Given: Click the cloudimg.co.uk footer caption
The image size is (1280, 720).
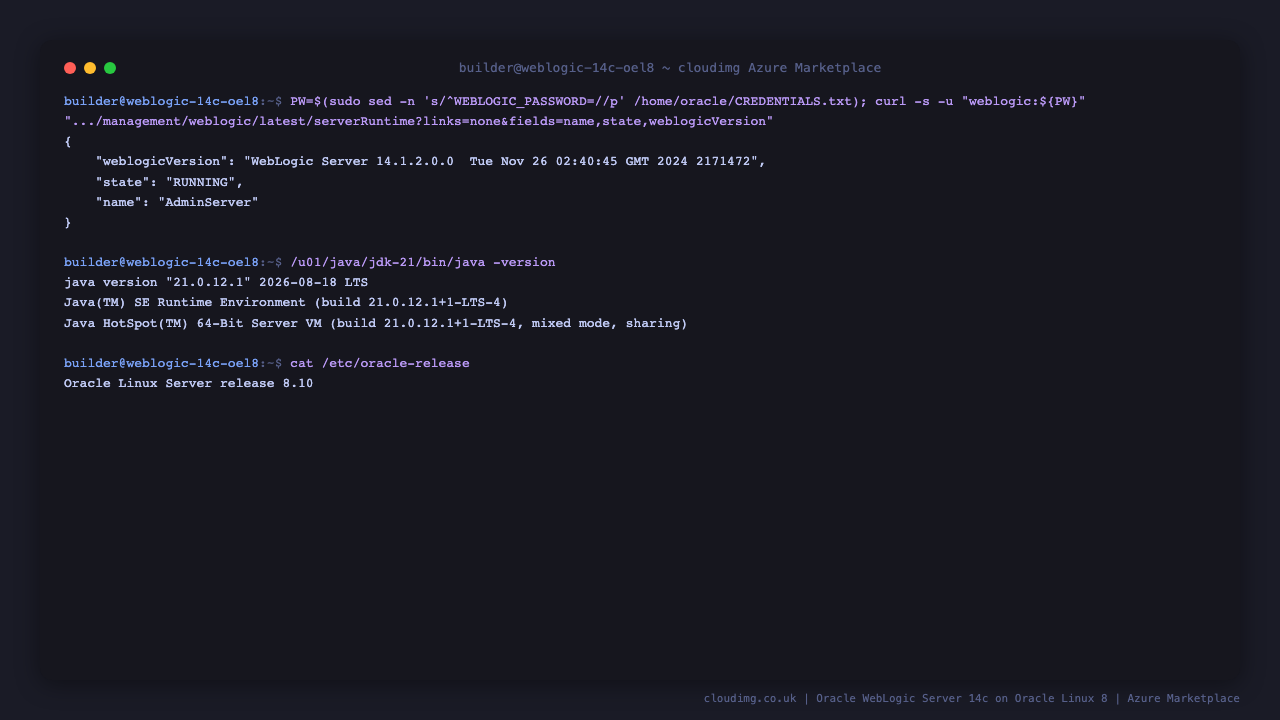Looking at the screenshot, I should pyautogui.click(x=972, y=698).
